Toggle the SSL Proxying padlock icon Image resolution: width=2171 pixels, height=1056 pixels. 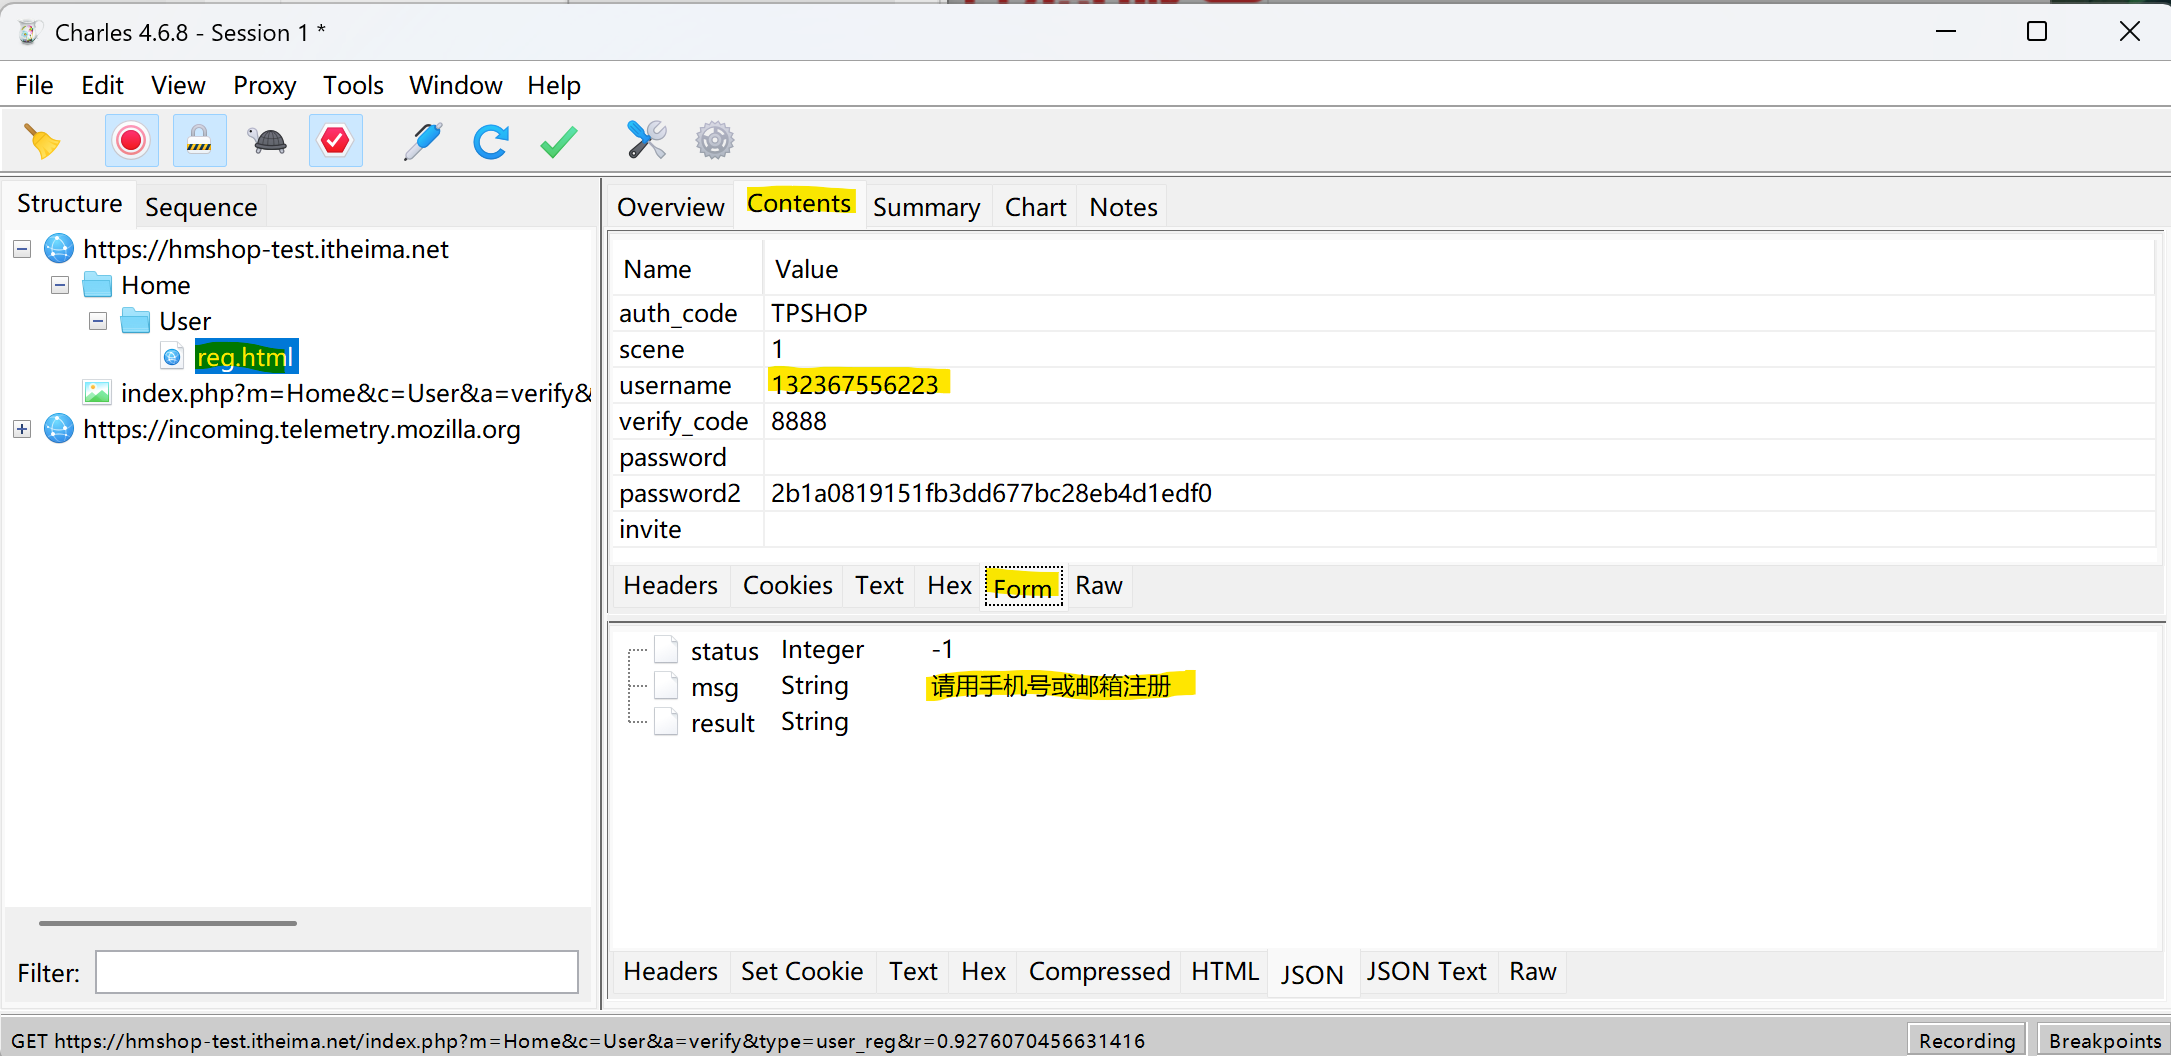pyautogui.click(x=199, y=141)
